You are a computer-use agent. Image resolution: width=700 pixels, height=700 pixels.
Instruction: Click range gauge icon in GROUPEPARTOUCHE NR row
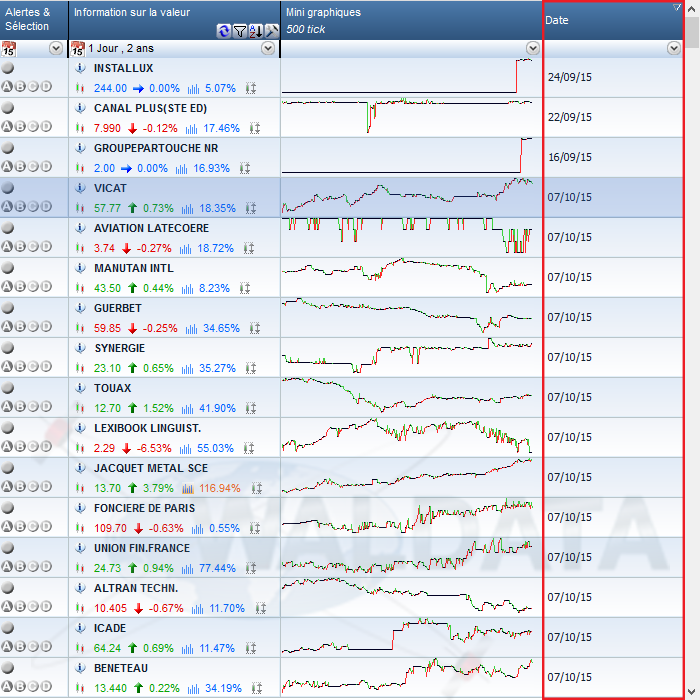click(245, 168)
